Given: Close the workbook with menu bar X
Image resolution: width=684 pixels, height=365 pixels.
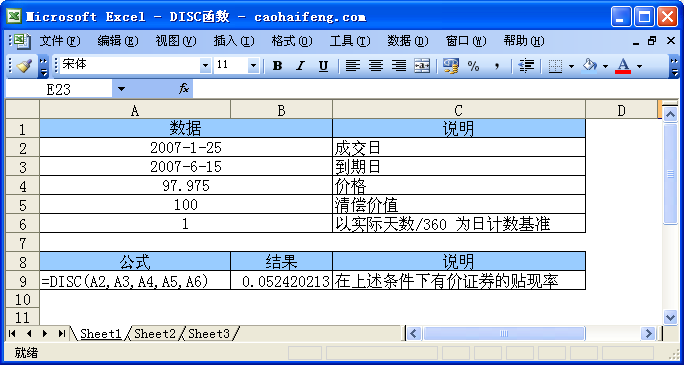Looking at the screenshot, I should (x=671, y=41).
